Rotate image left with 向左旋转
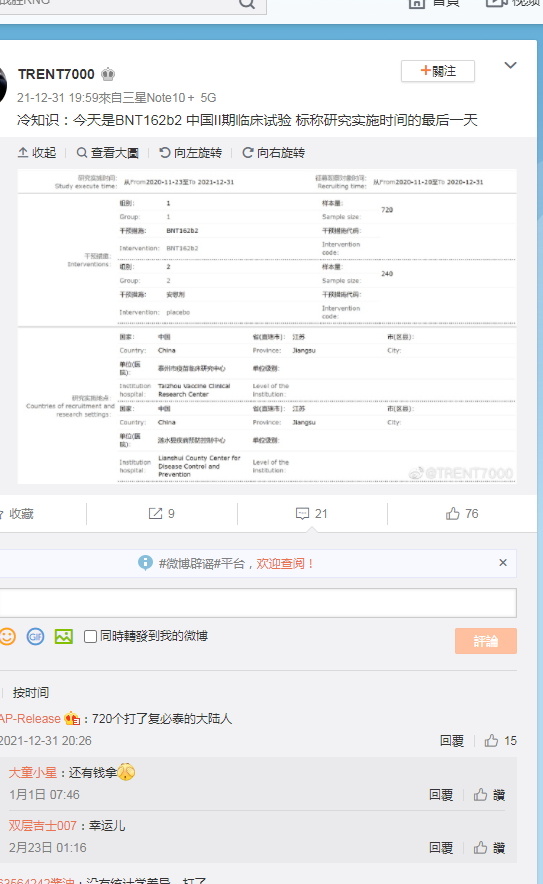Viewport: 543px width, 884px height. (191, 153)
